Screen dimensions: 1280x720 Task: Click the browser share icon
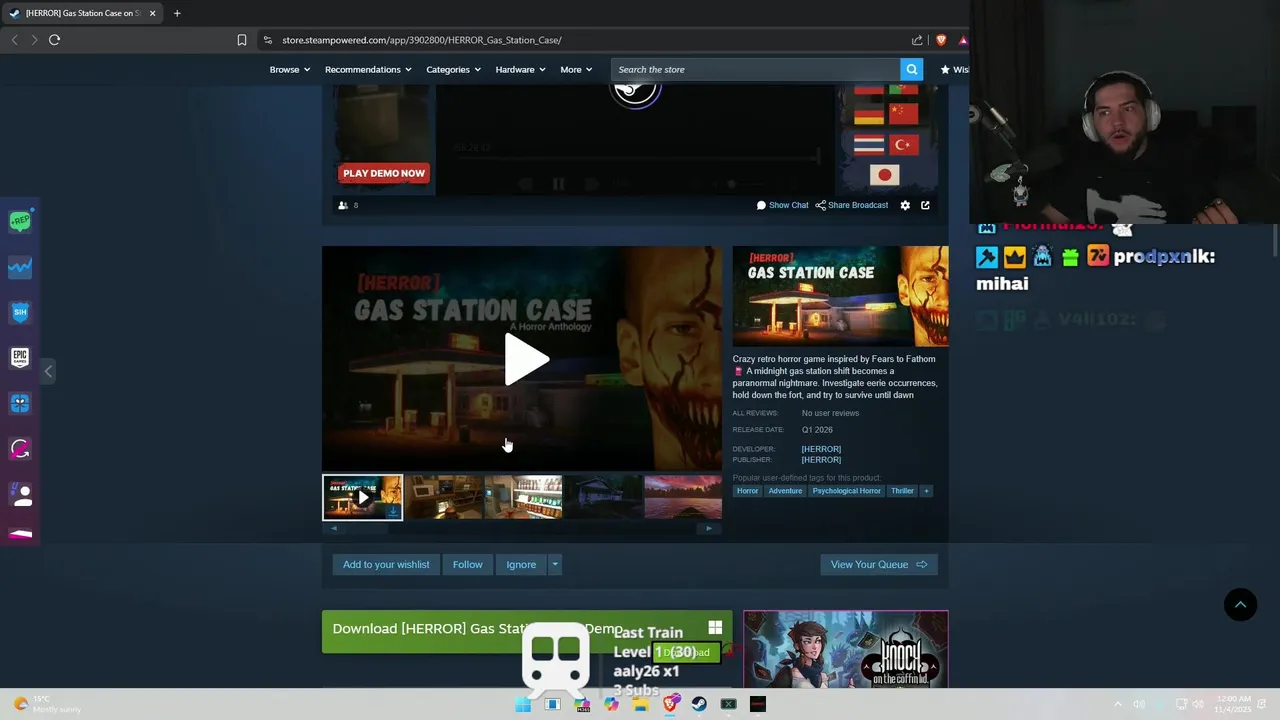(x=917, y=40)
